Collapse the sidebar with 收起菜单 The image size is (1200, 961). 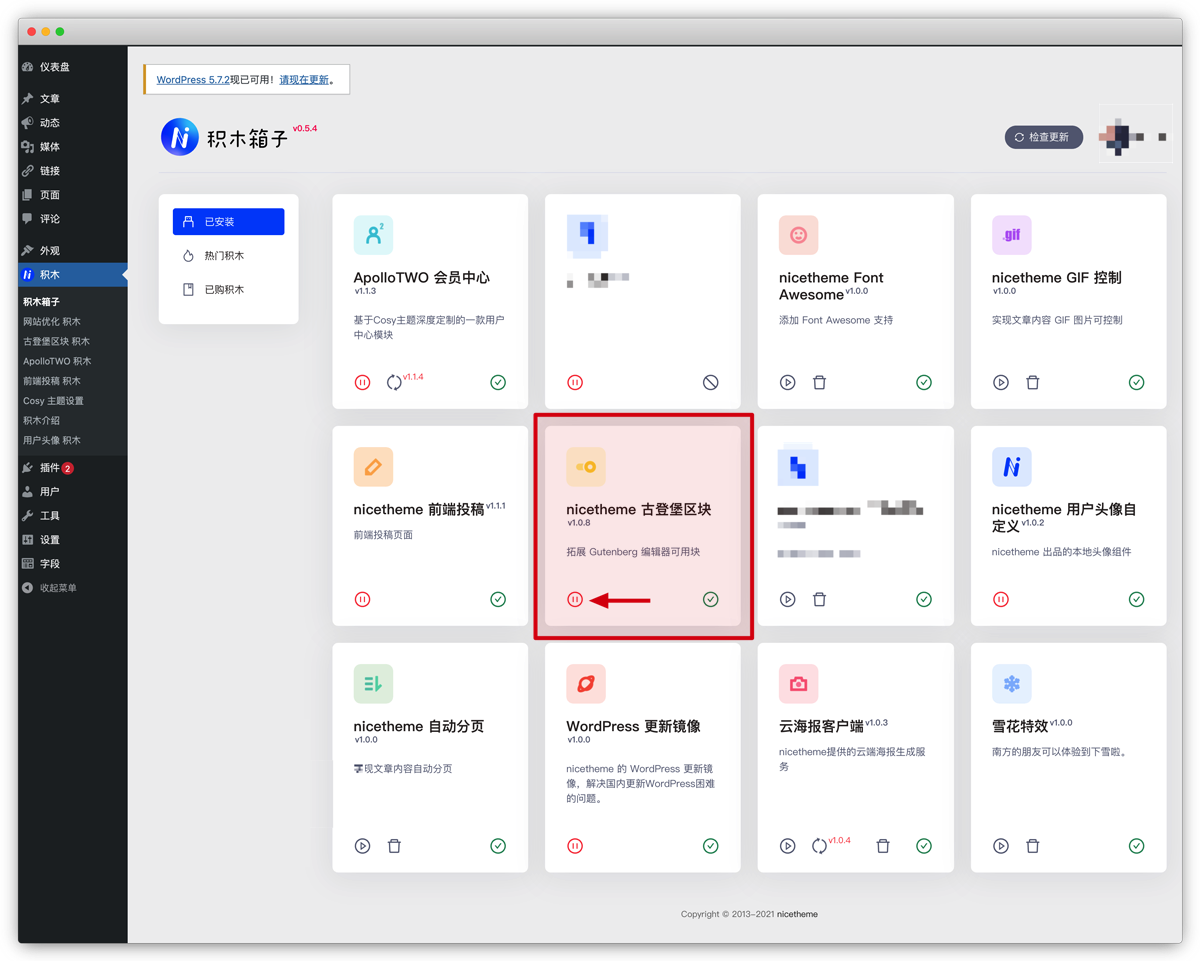(x=73, y=588)
